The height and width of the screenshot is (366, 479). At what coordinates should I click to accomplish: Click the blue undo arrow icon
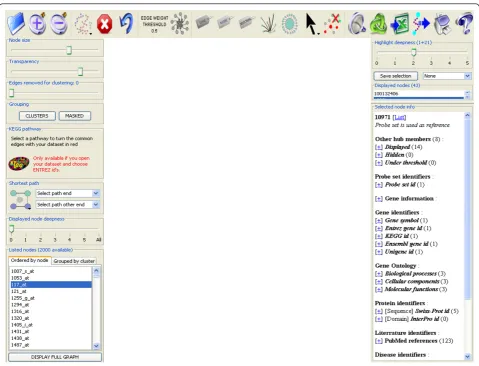[126, 23]
